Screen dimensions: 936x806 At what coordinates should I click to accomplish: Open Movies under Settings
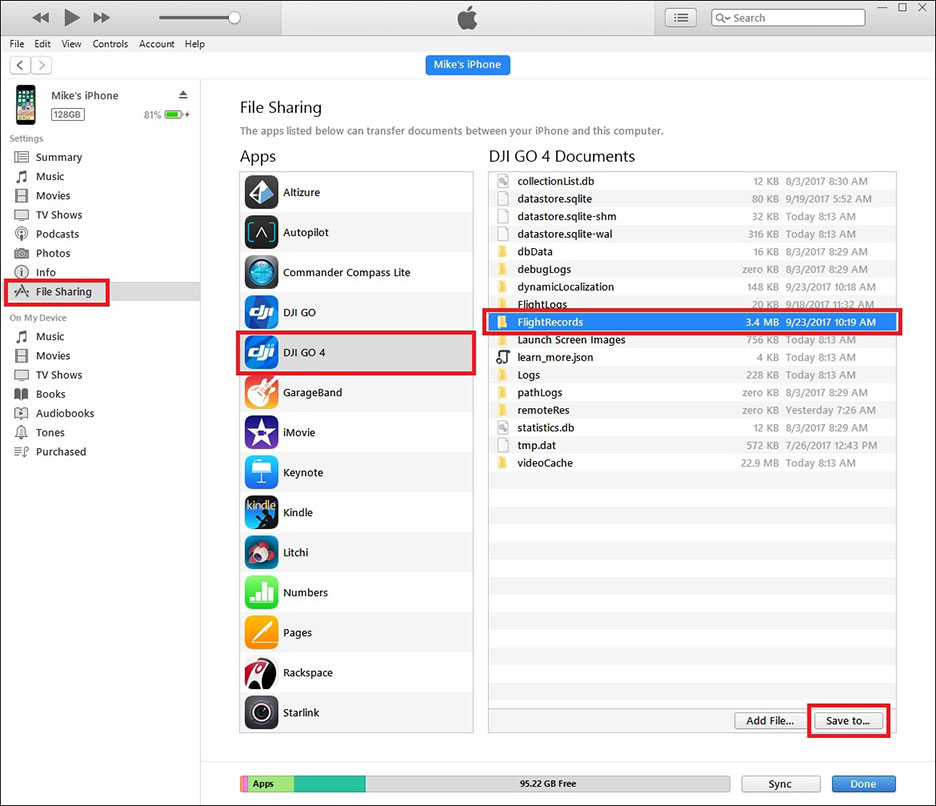(x=53, y=195)
